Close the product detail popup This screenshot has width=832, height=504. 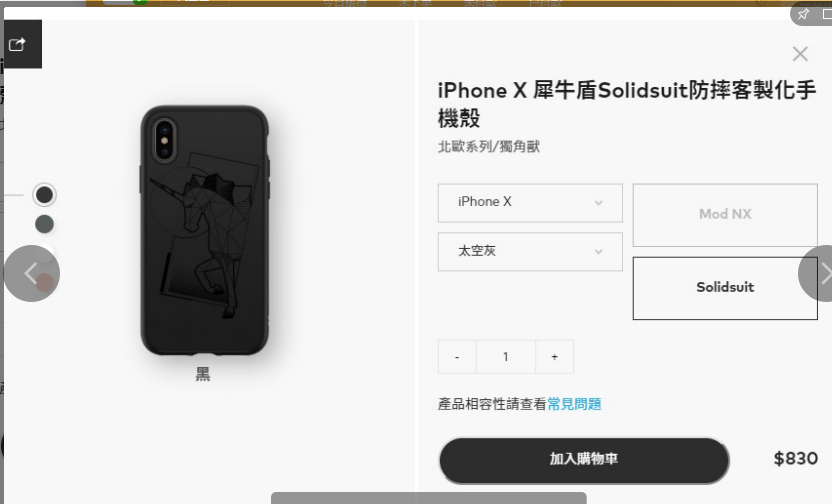click(800, 54)
